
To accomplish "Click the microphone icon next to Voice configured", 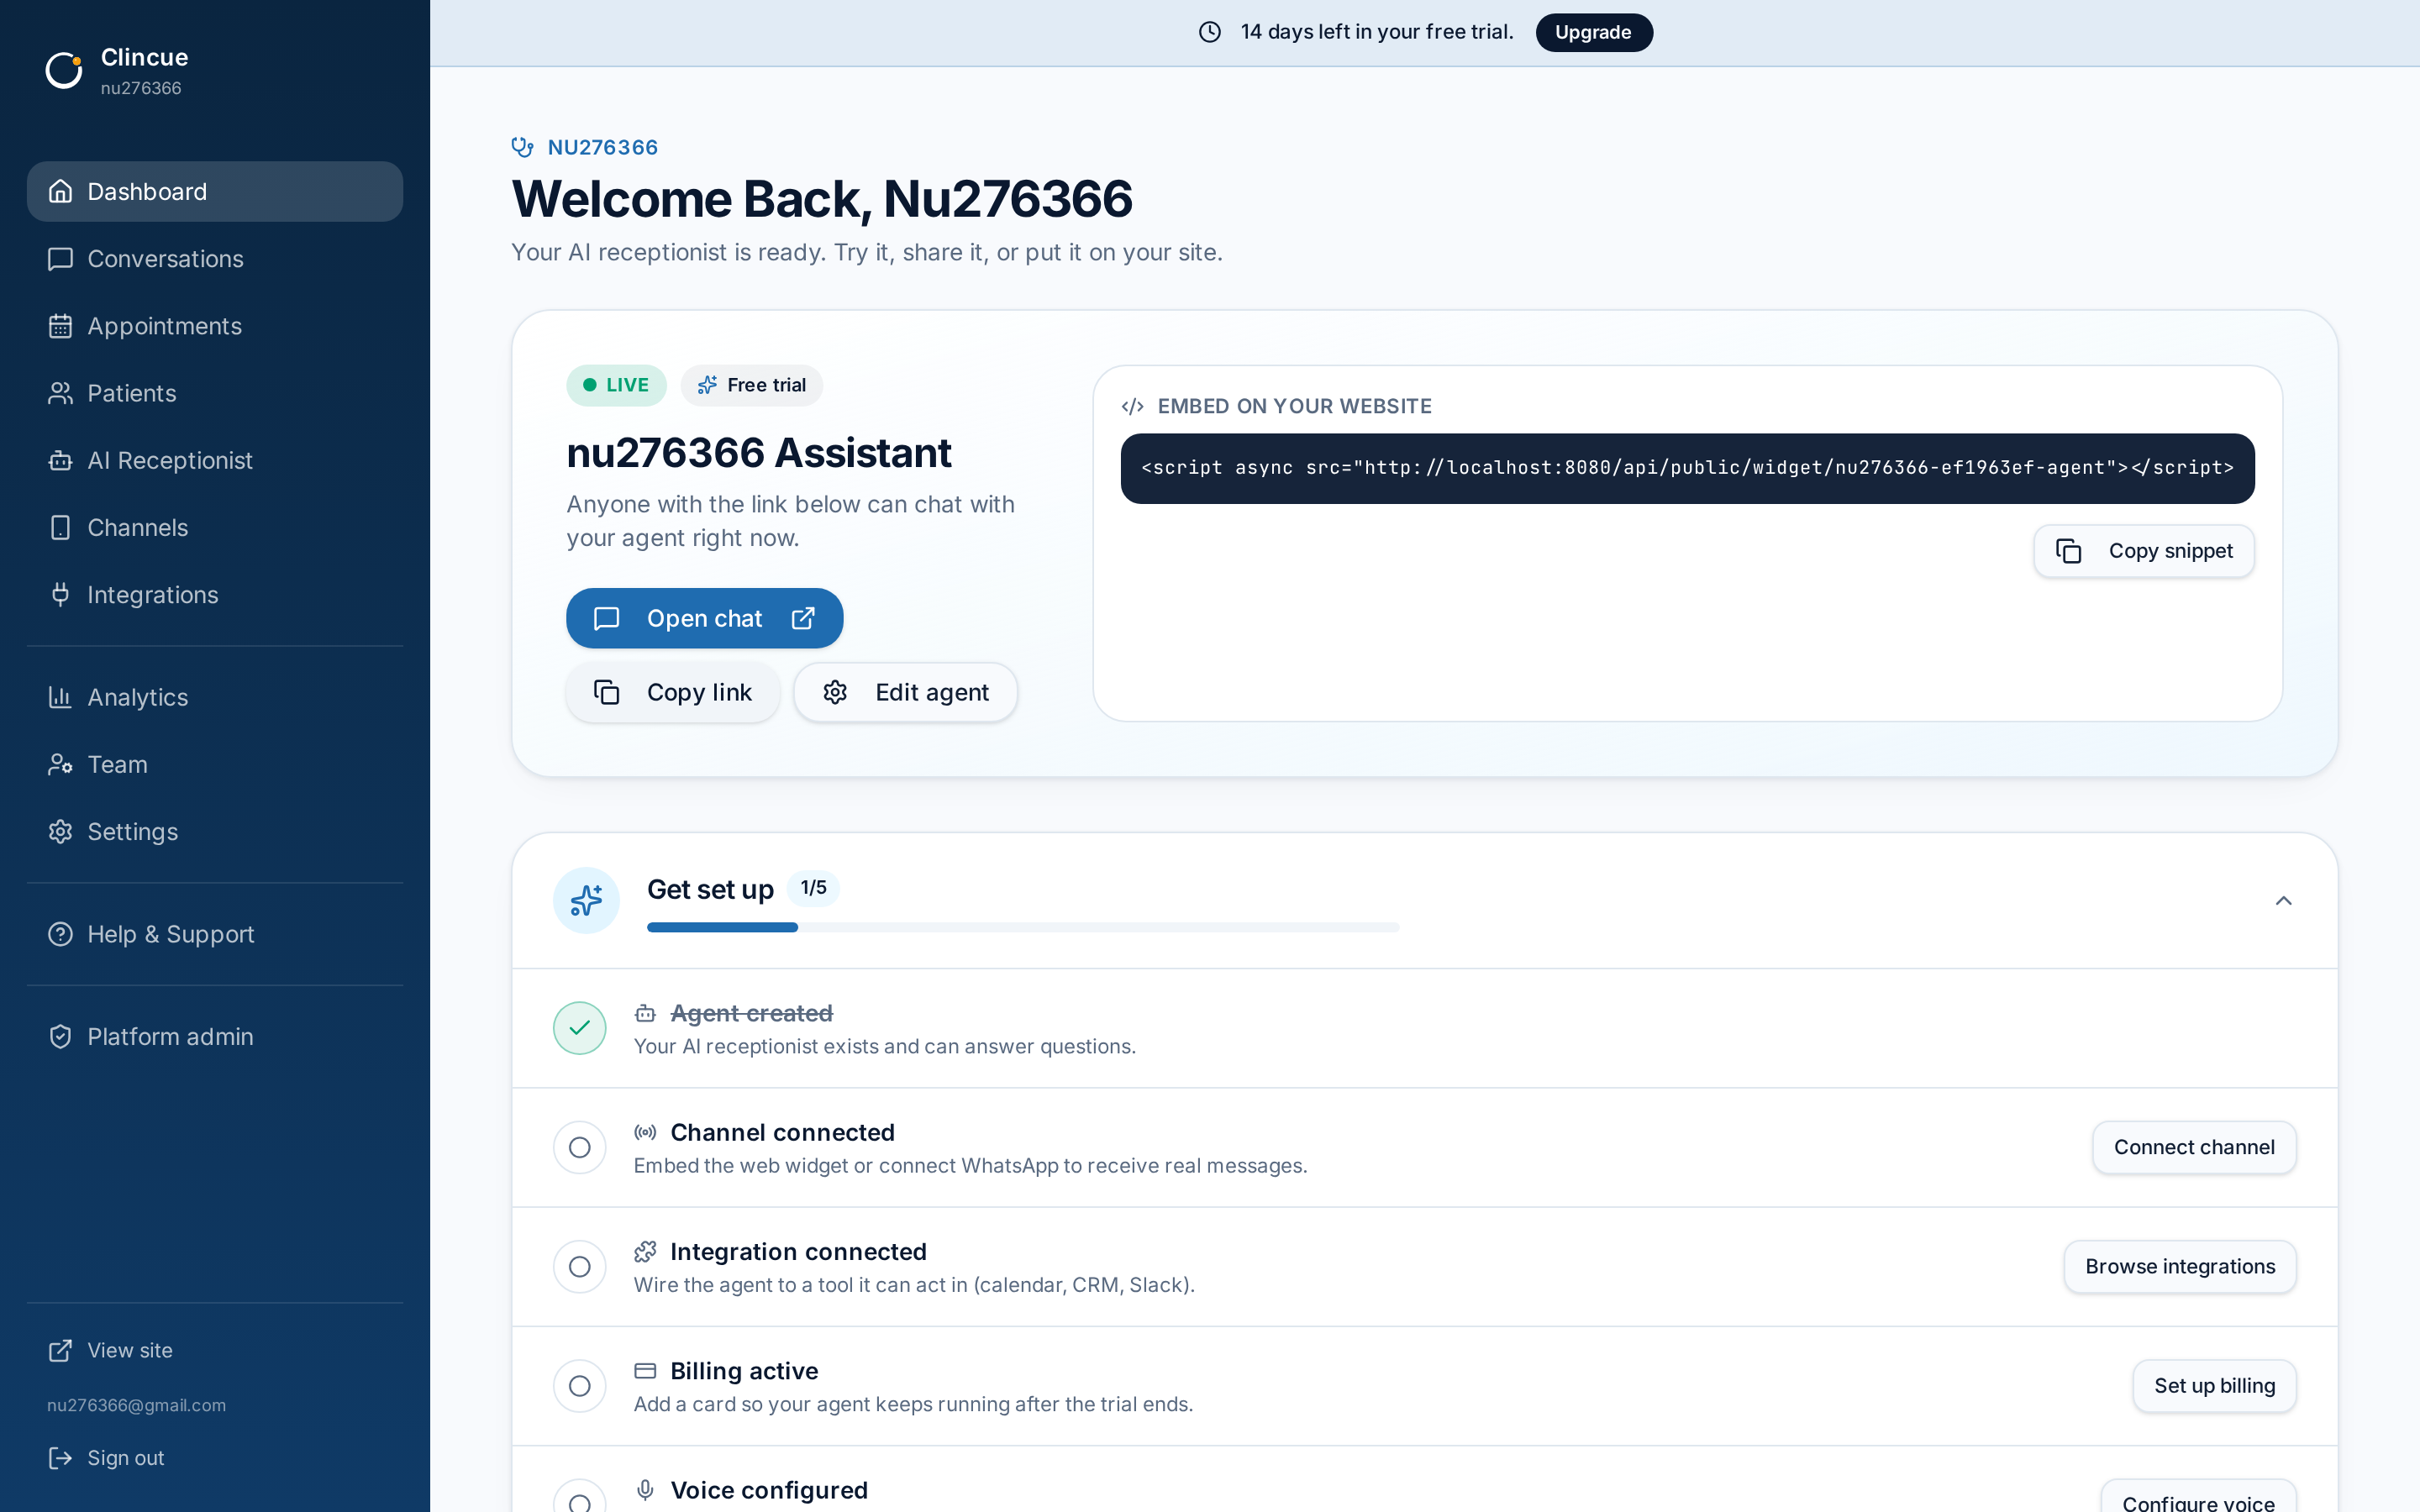I will click(x=645, y=1490).
